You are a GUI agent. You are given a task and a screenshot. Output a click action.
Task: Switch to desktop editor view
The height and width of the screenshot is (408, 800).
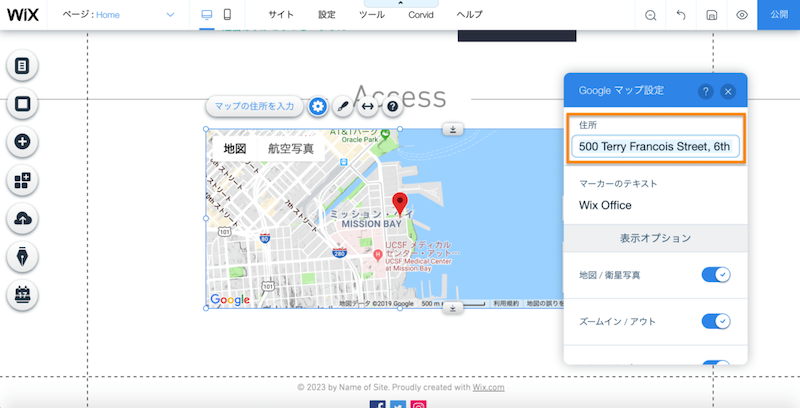(207, 15)
